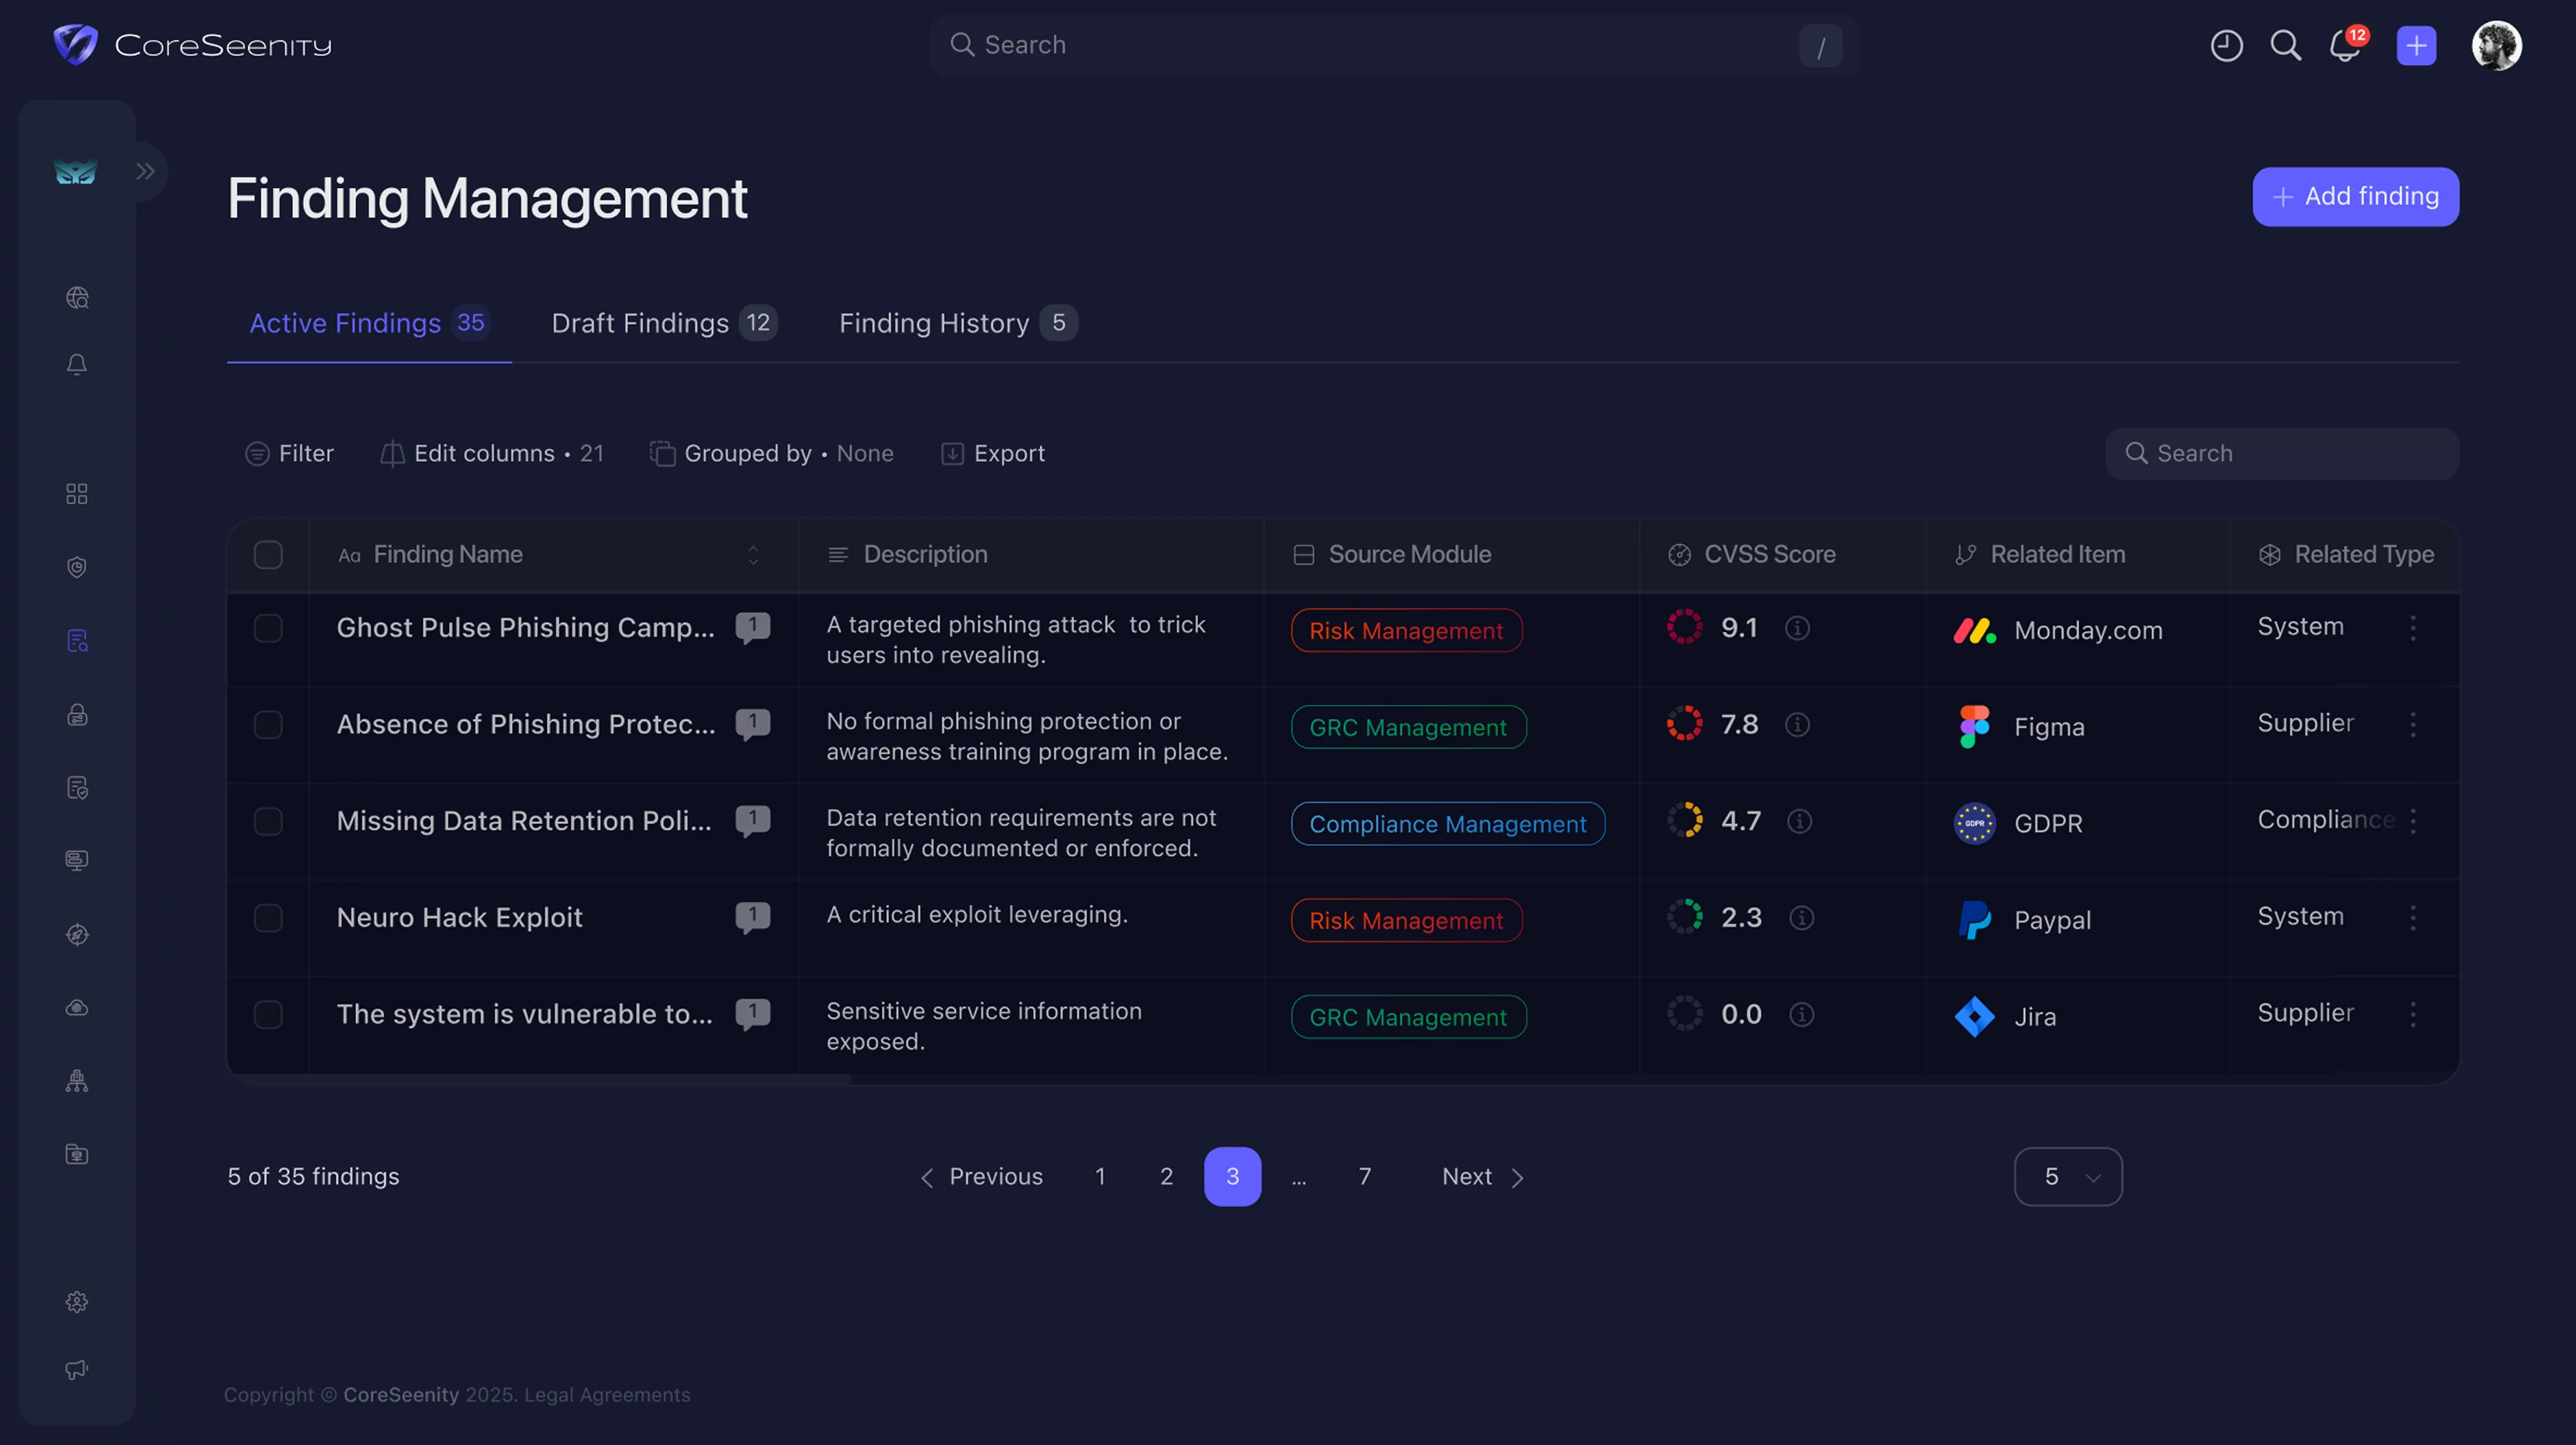Open three-dot menu for Jira row
The height and width of the screenshot is (1445, 2576).
coord(2413,1015)
